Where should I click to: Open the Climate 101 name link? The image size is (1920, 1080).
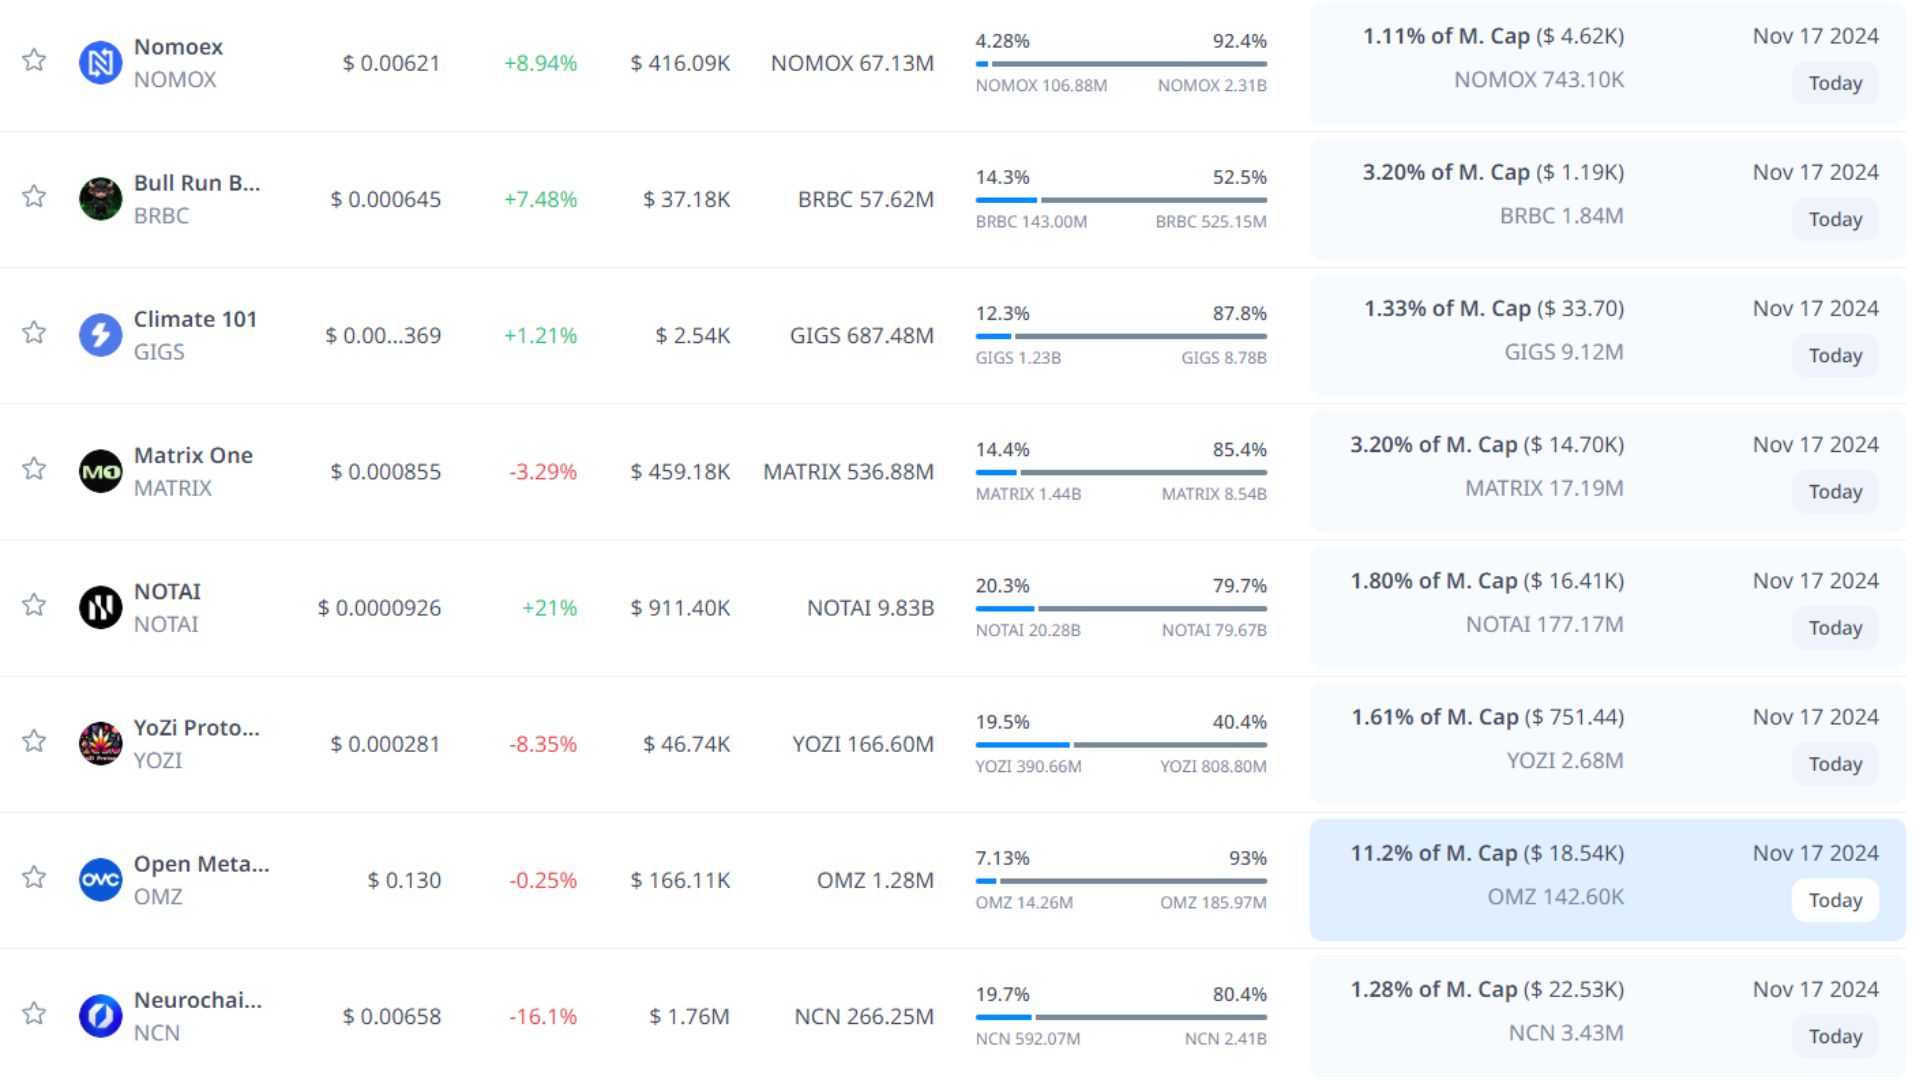click(195, 319)
